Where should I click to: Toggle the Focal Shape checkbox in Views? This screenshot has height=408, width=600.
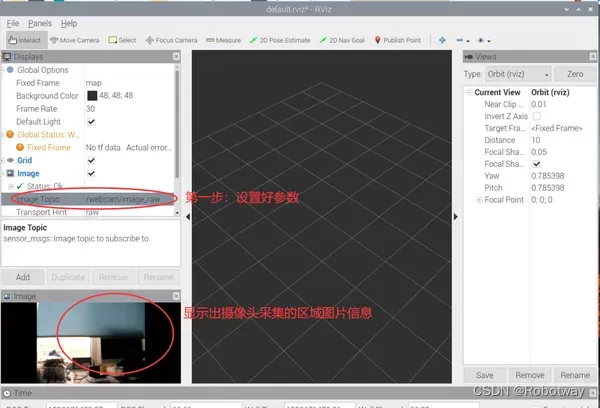pyautogui.click(x=536, y=164)
